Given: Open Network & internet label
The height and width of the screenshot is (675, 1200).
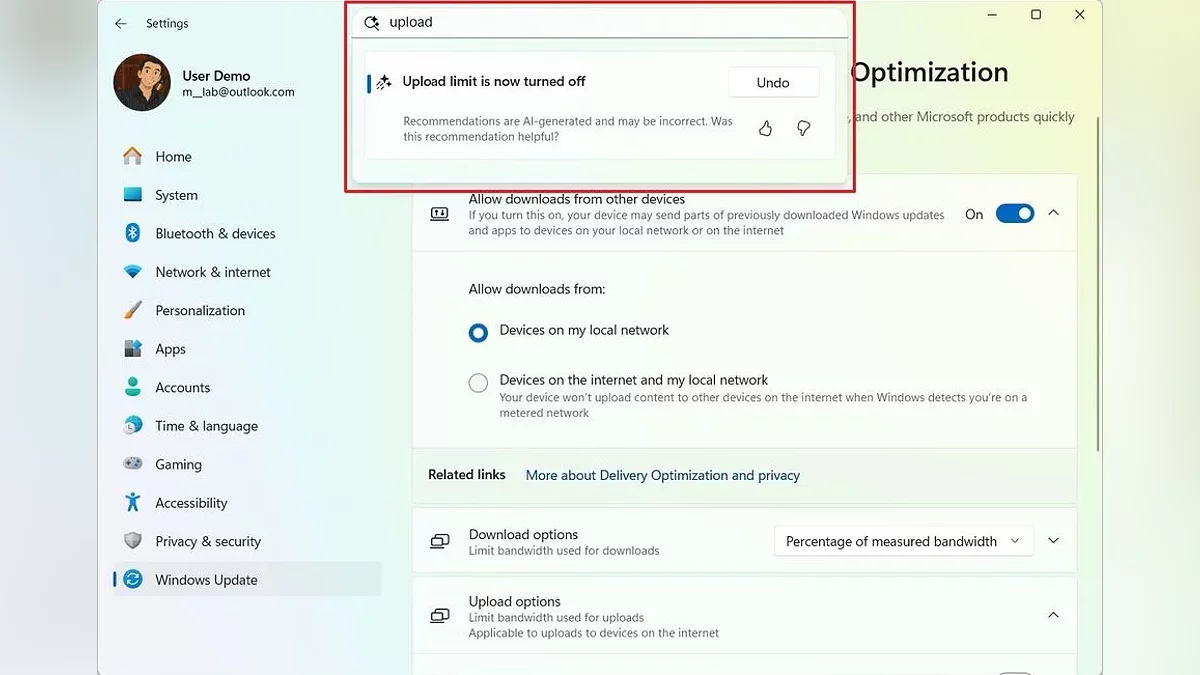Looking at the screenshot, I should click(213, 272).
